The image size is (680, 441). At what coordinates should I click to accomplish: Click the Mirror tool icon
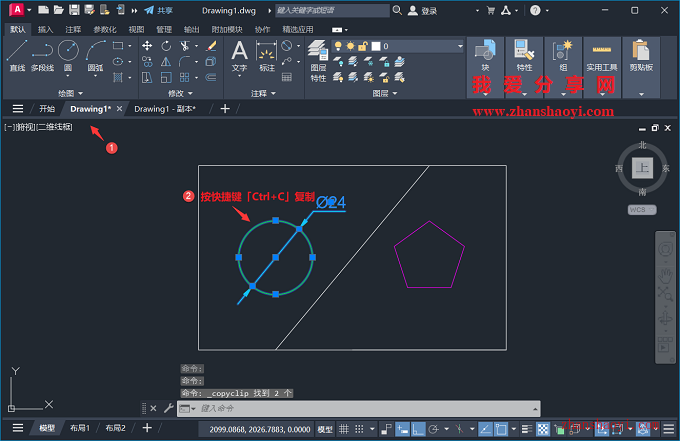(166, 62)
